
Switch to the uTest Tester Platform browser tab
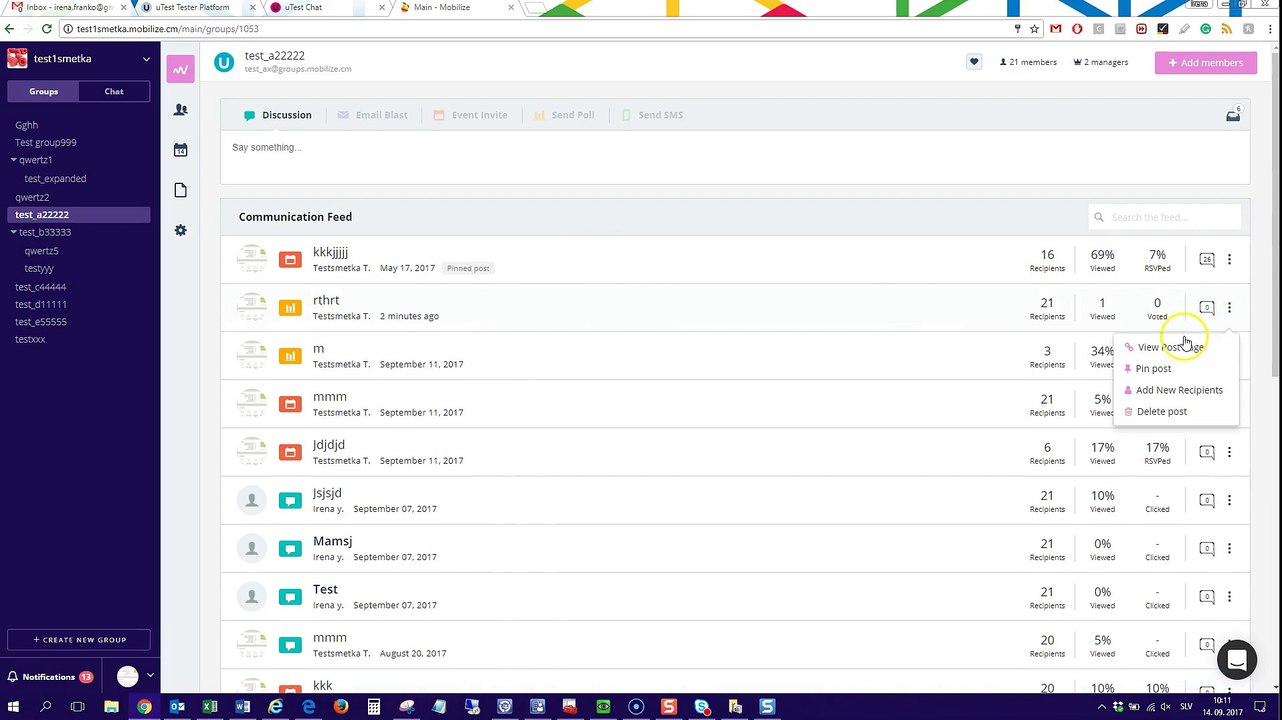(196, 8)
